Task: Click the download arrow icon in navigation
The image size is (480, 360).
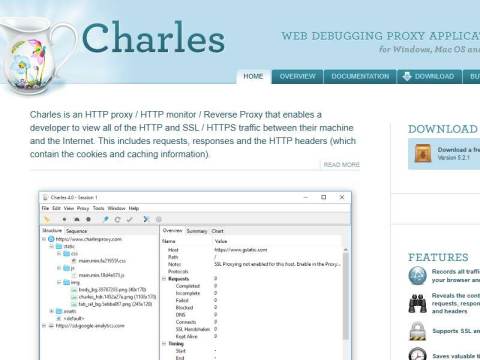Action: [x=407, y=76]
